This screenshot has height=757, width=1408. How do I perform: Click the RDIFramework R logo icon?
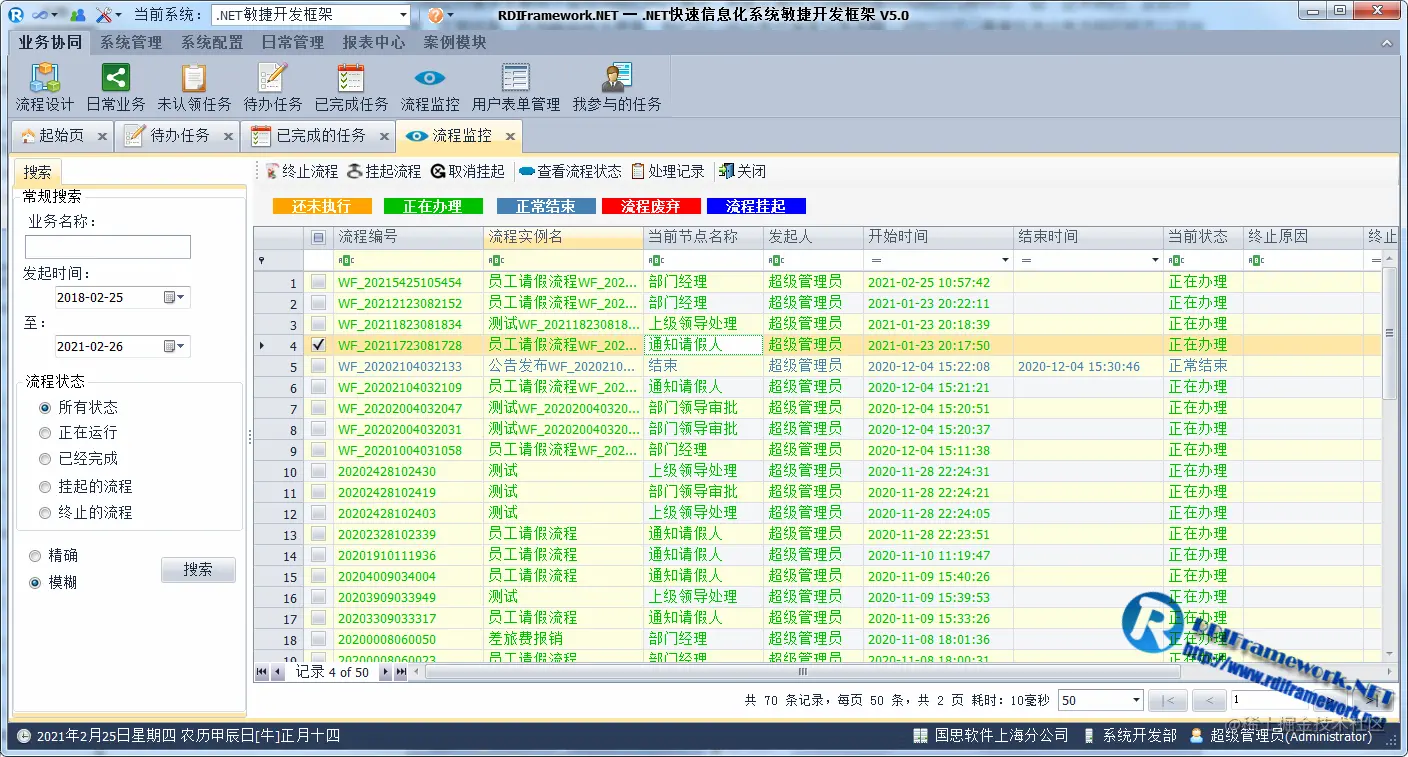(x=15, y=15)
